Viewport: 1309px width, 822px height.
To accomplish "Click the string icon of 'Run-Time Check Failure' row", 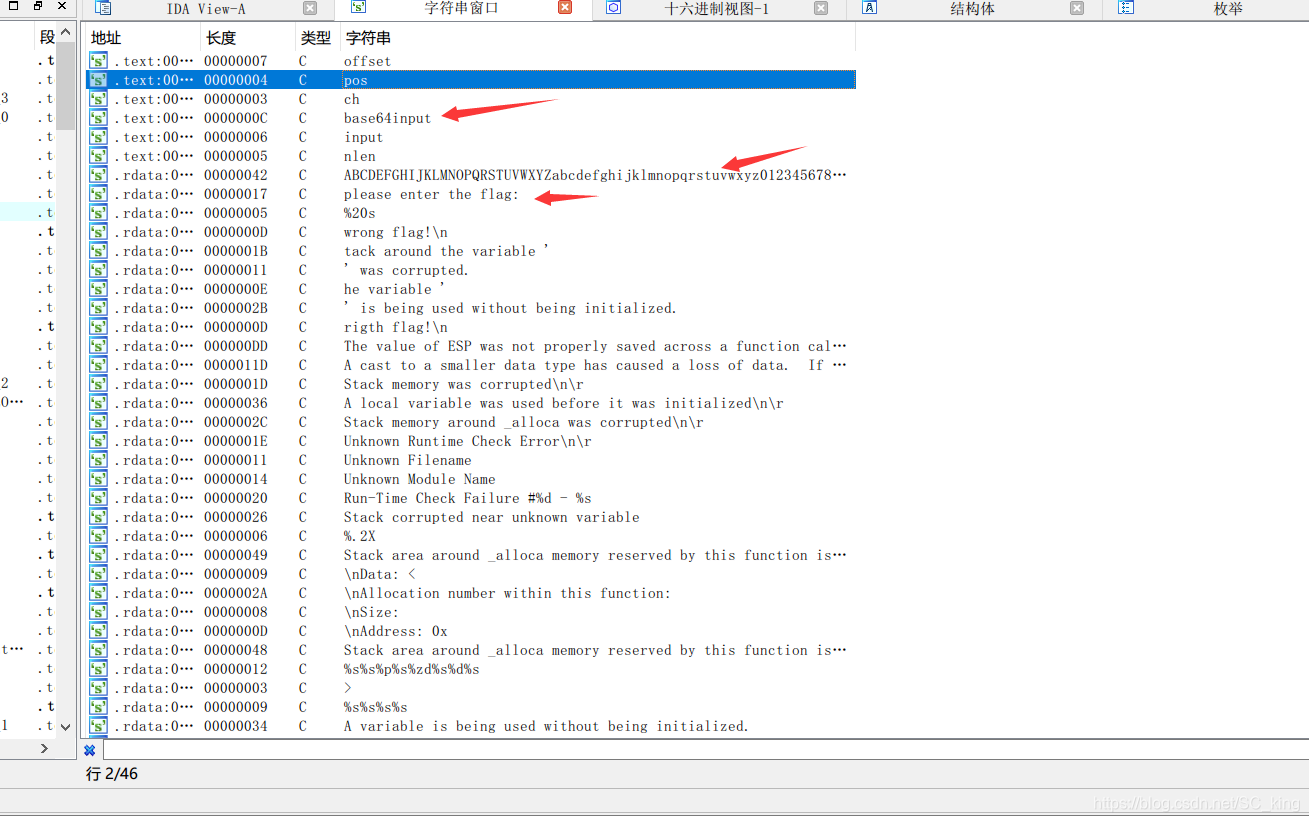I will pyautogui.click(x=98, y=498).
